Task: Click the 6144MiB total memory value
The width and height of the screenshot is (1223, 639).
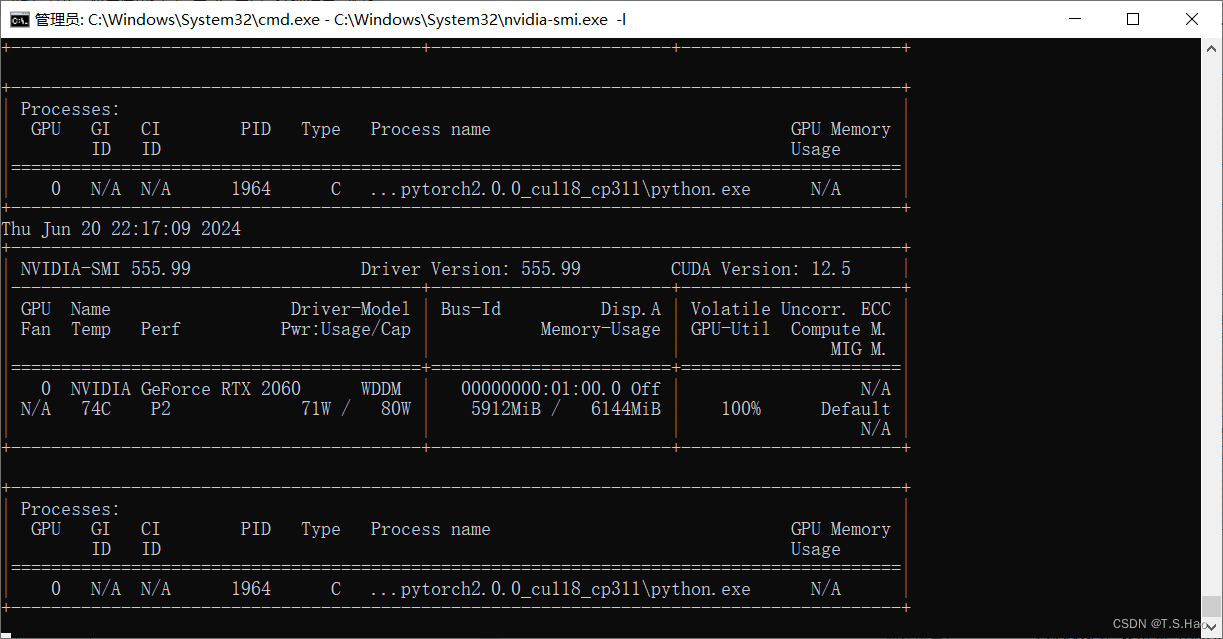Action: [x=626, y=409]
